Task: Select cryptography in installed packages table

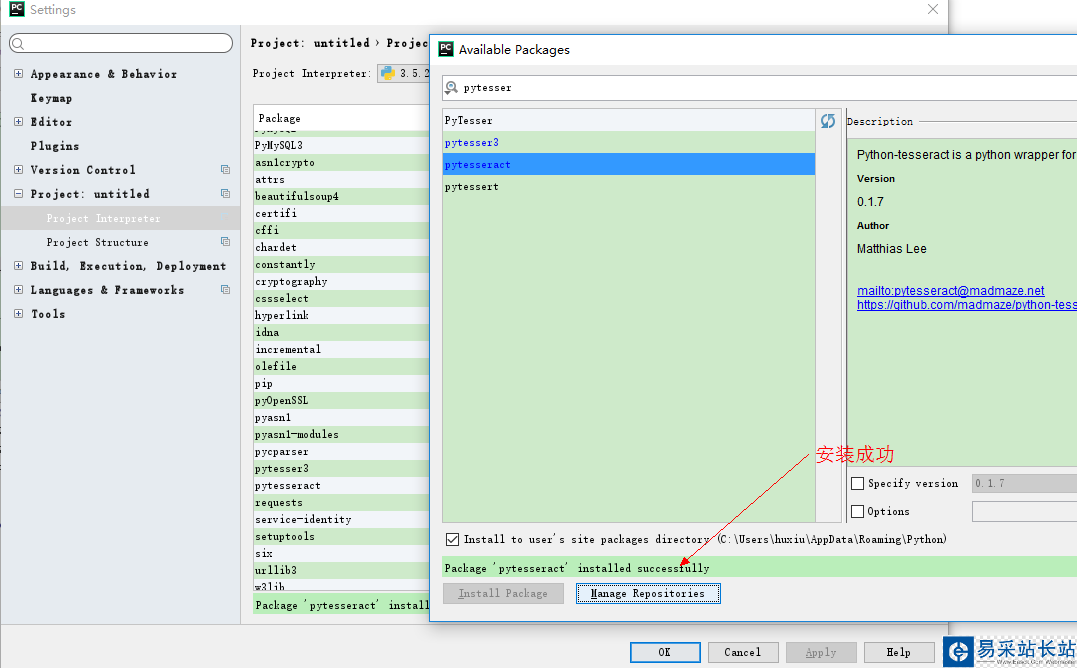Action: (341, 281)
